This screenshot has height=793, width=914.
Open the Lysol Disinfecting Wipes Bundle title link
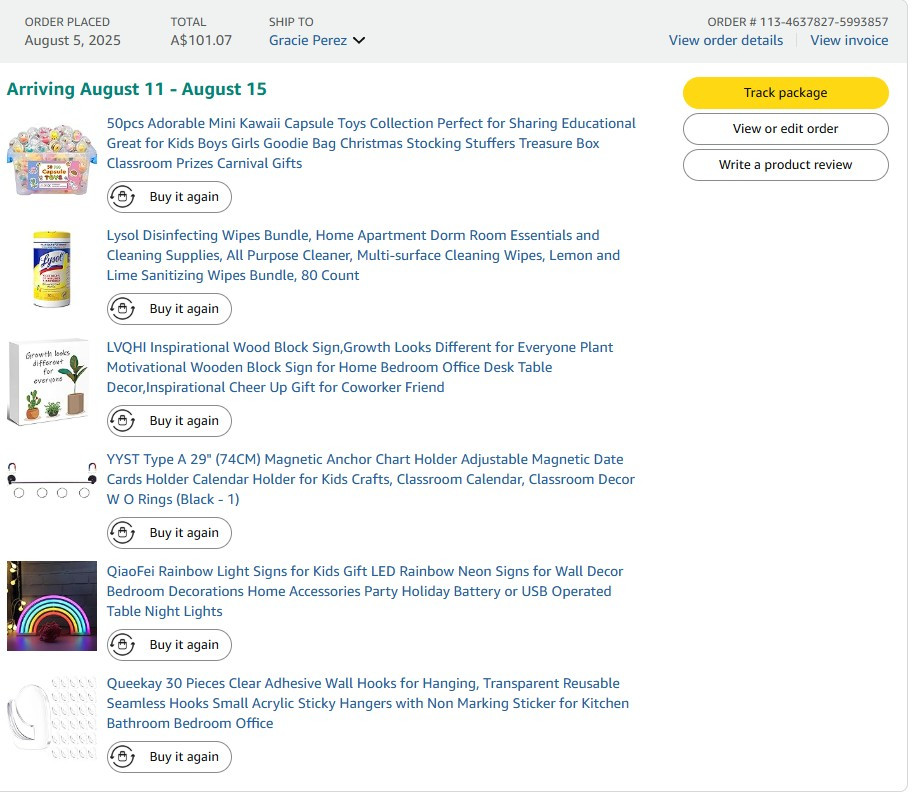pyautogui.click(x=363, y=255)
